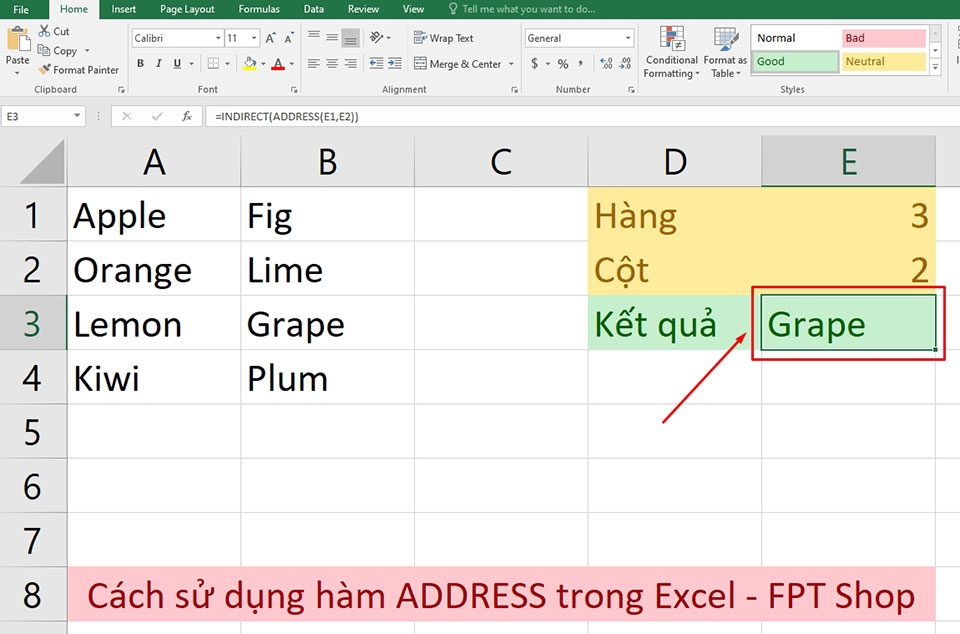Toggle Merge & Center on the selection
Viewport: 960px width, 634px height.
tap(458, 63)
